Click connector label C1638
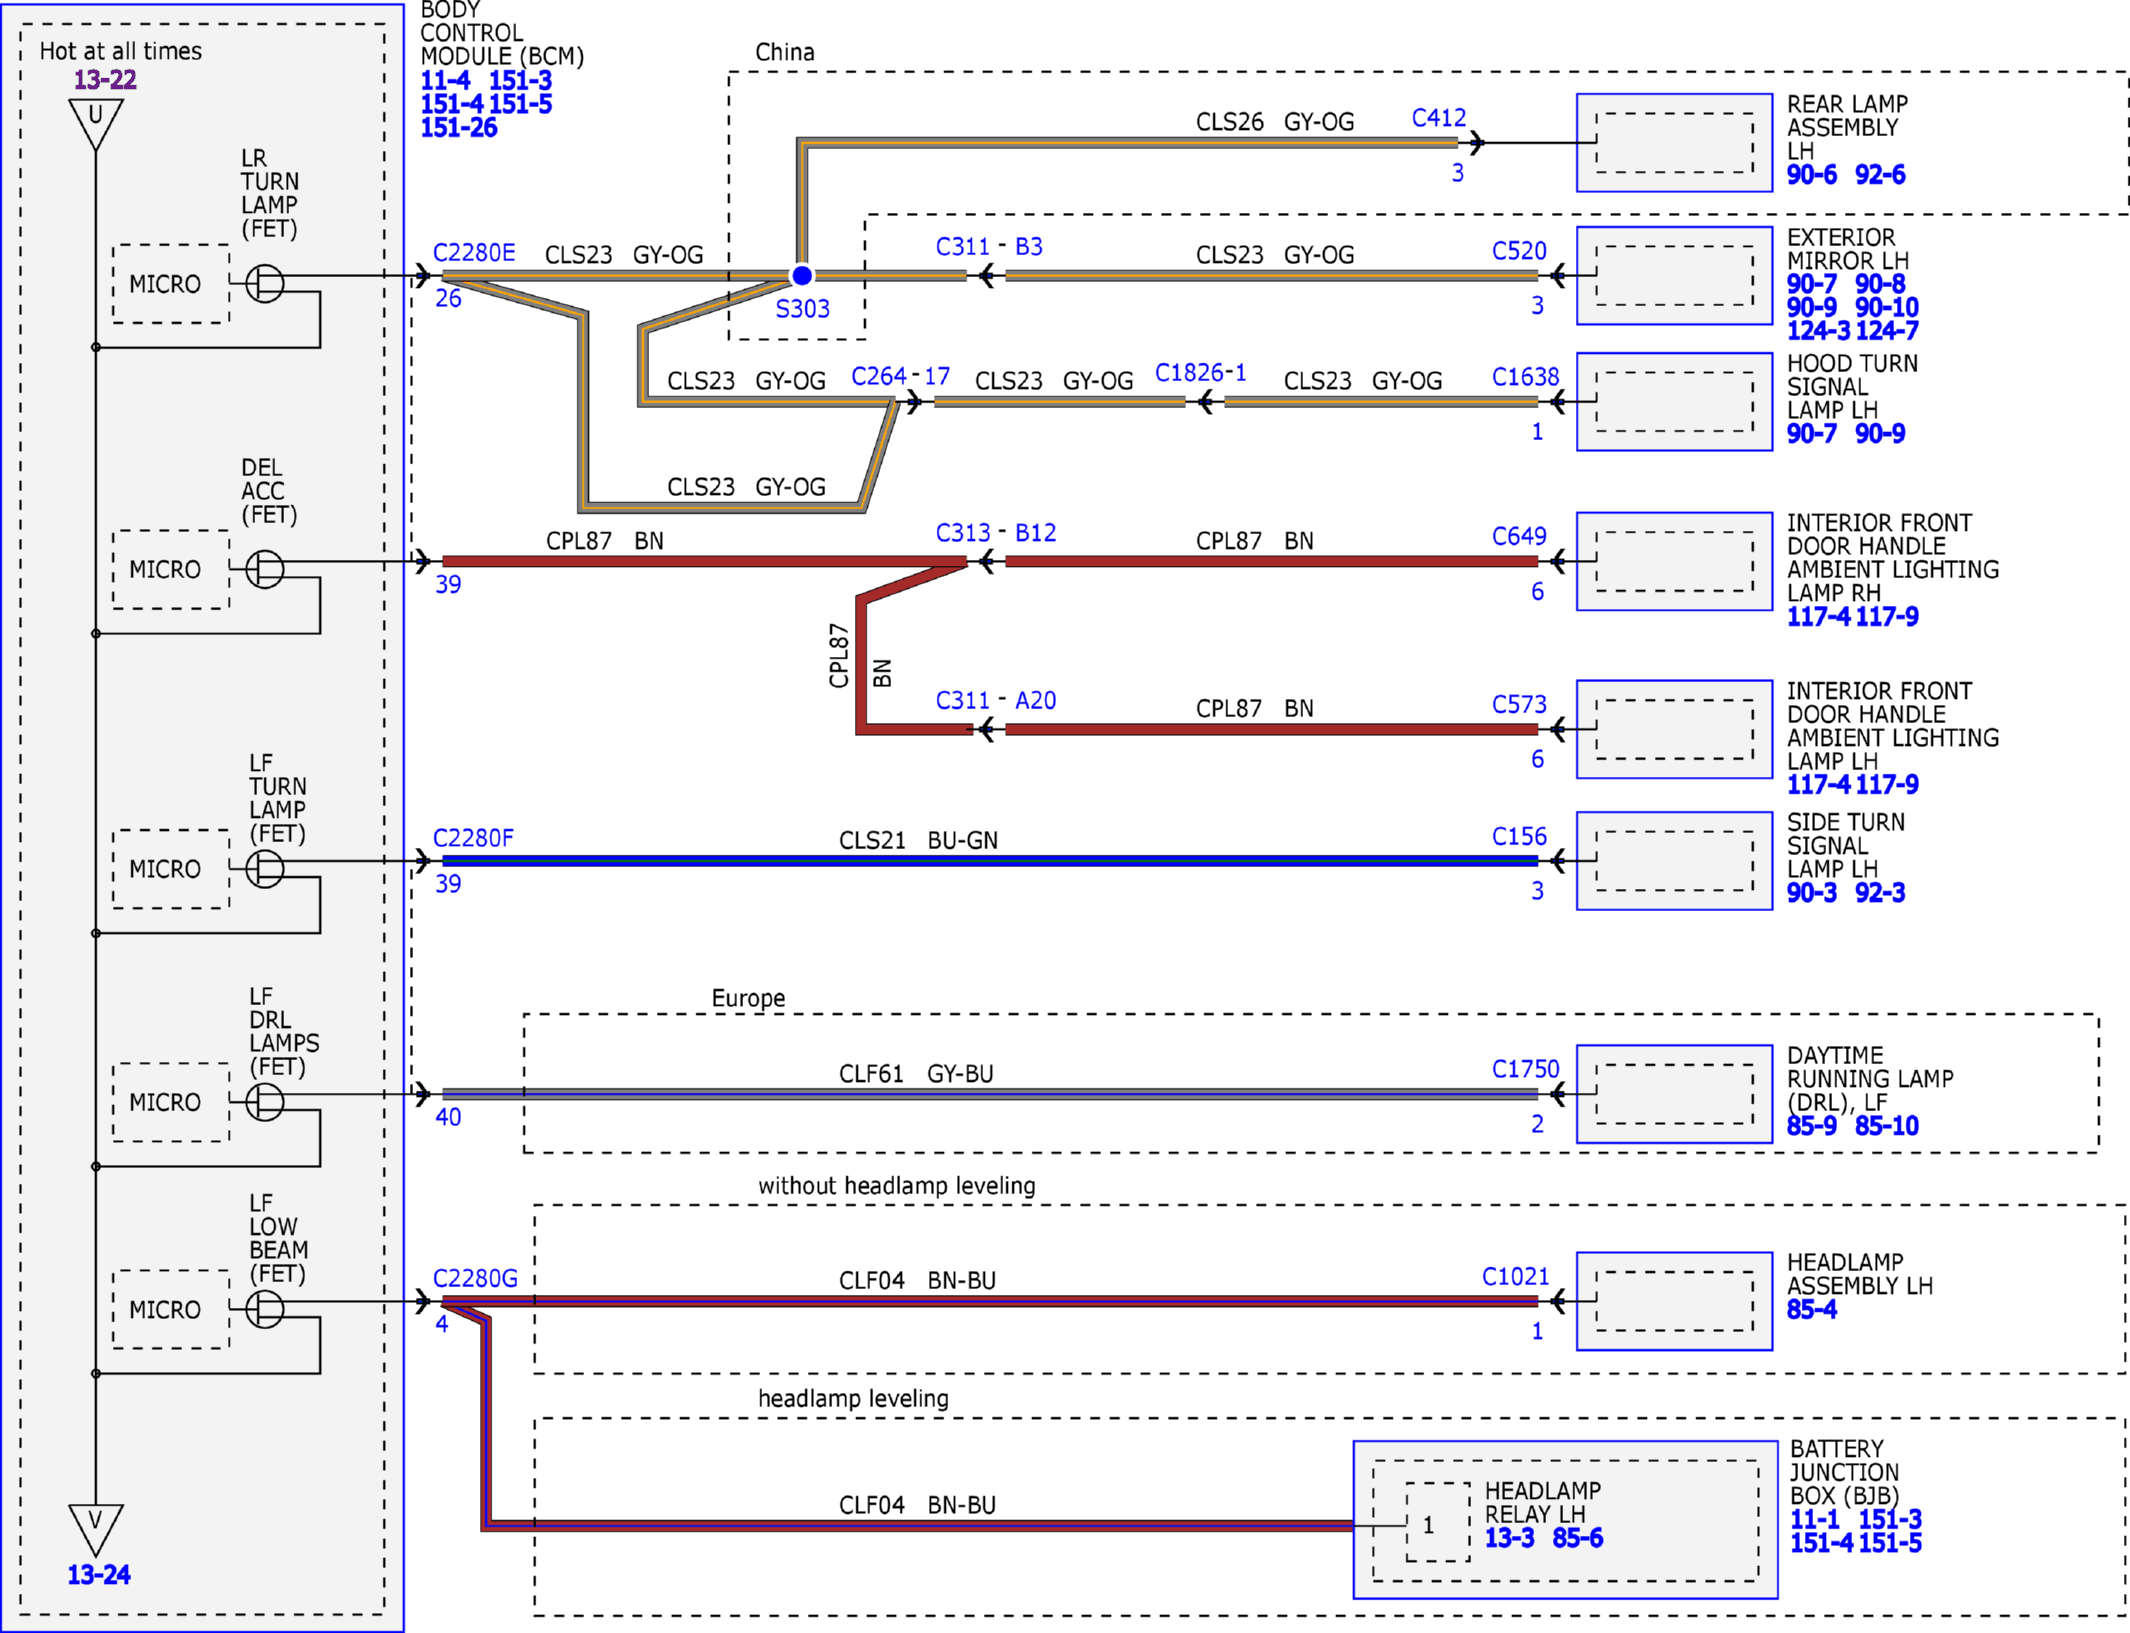Screen dimensions: 2130x1633 point(1525,377)
